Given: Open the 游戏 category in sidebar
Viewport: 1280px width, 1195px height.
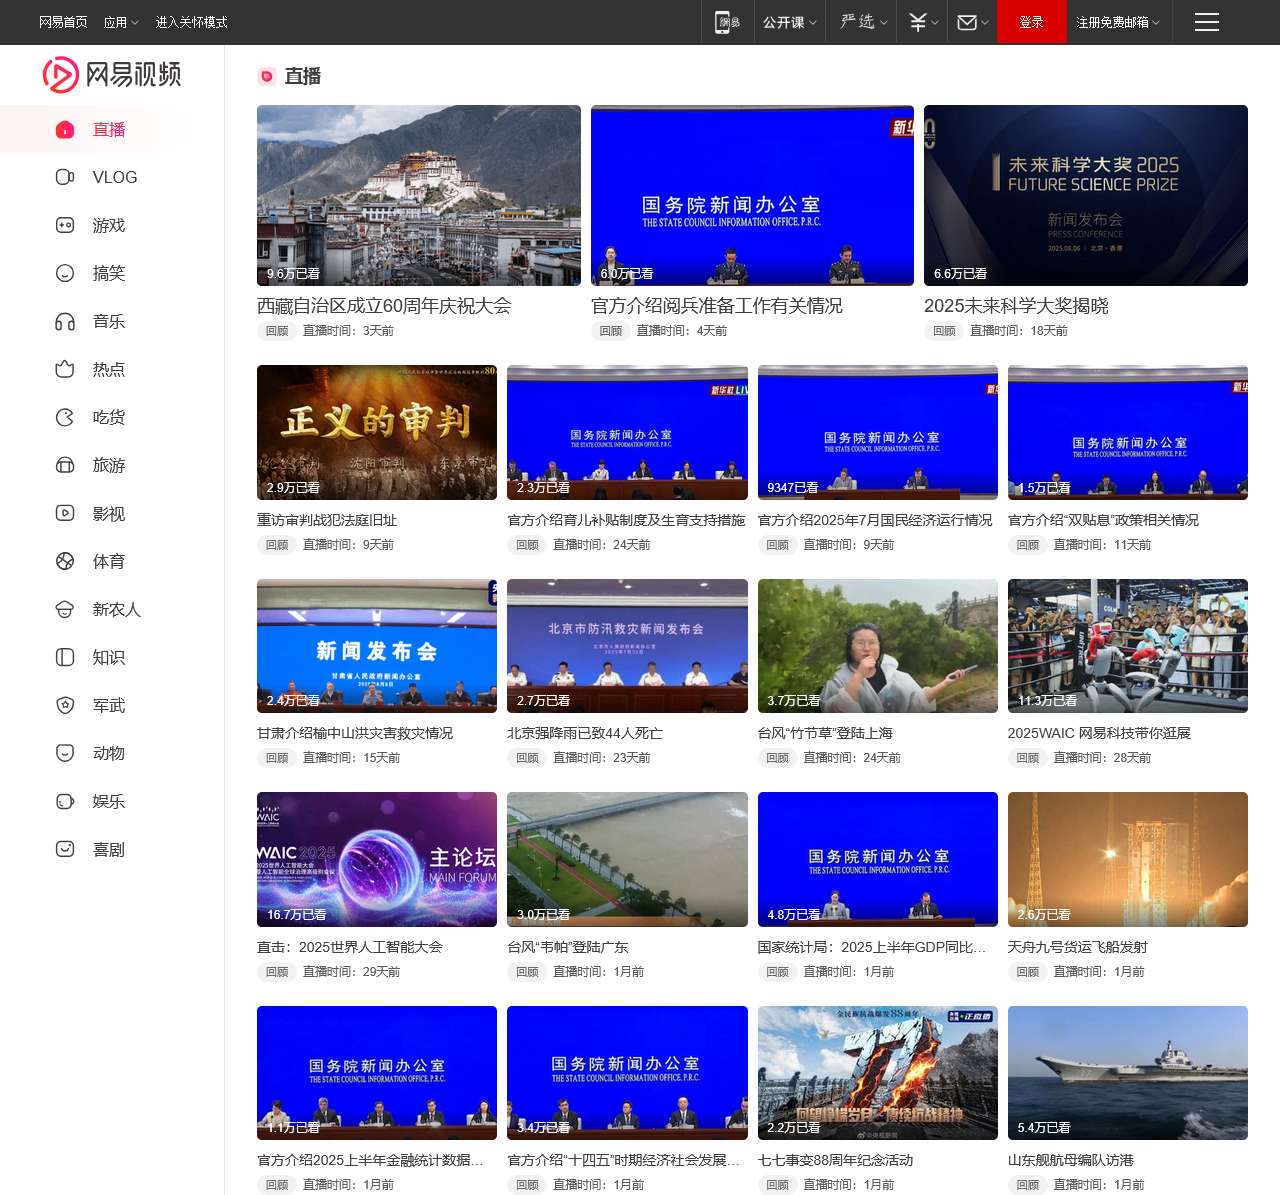Looking at the screenshot, I should point(108,226).
